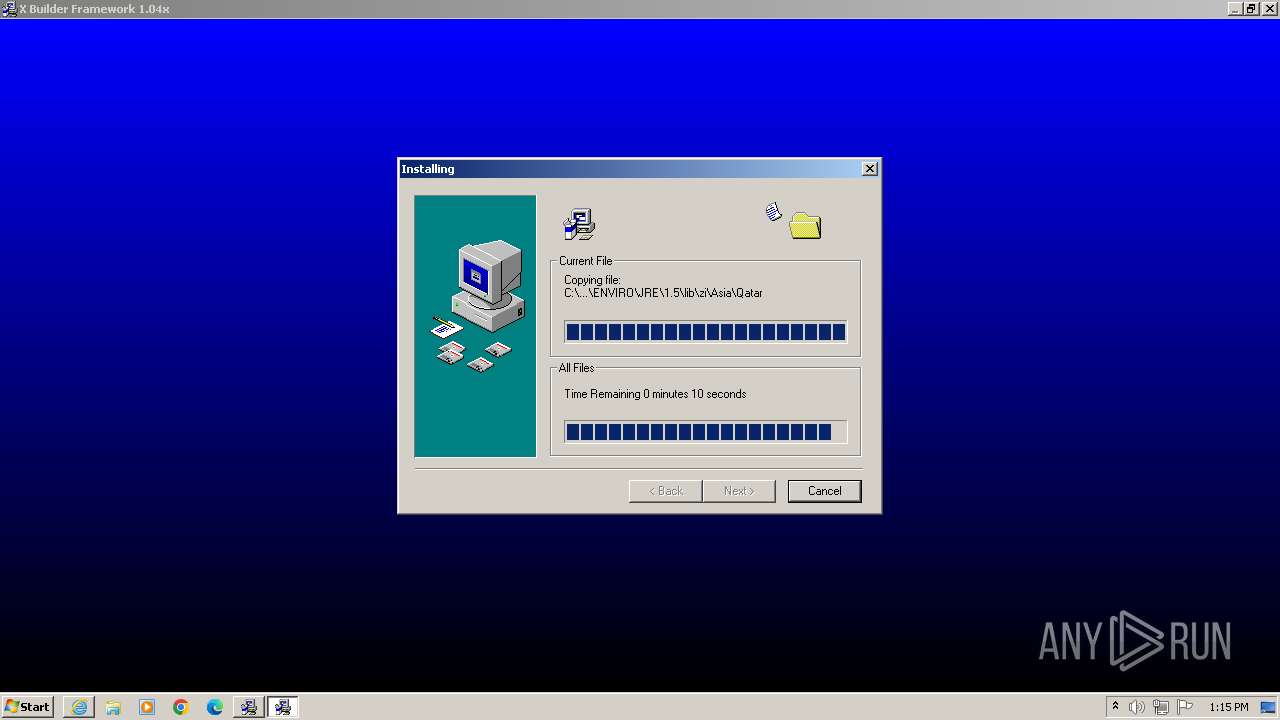Click the computer and disks illustration

click(475, 326)
